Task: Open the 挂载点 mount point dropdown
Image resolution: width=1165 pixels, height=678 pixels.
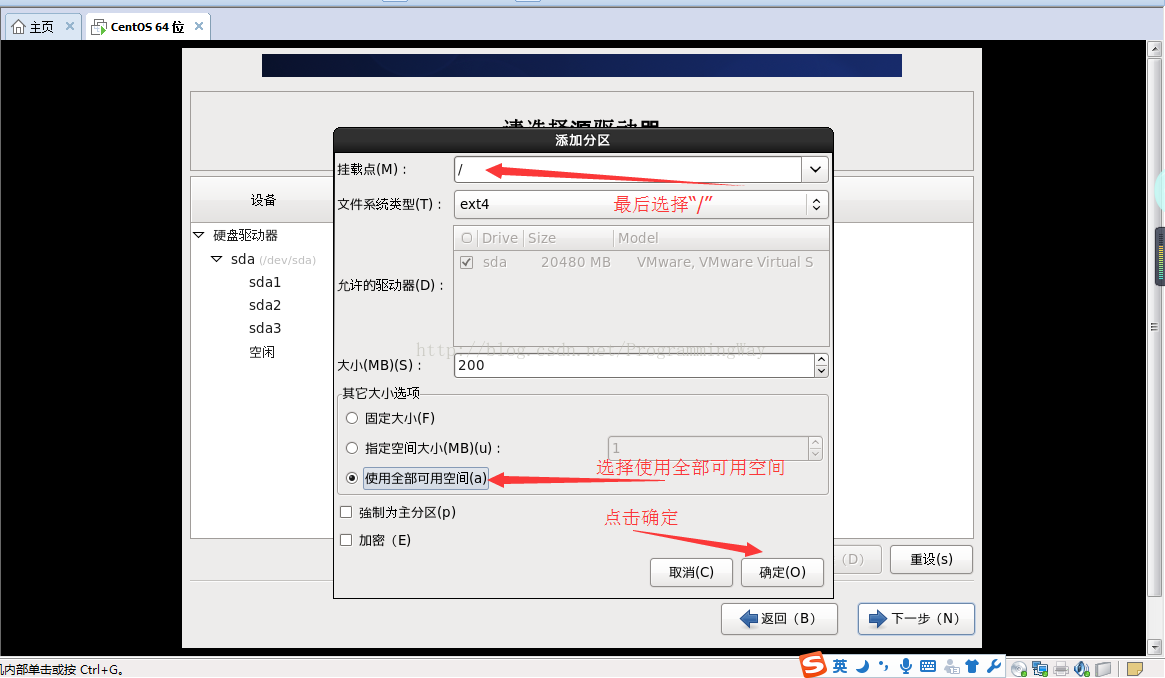Action: tap(815, 170)
